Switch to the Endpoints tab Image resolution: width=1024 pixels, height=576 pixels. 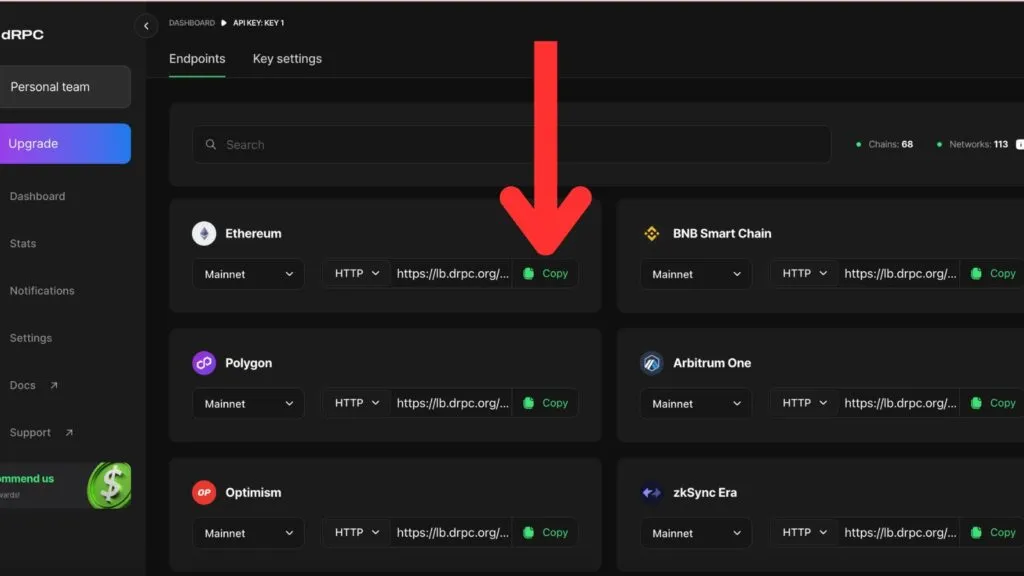click(197, 59)
